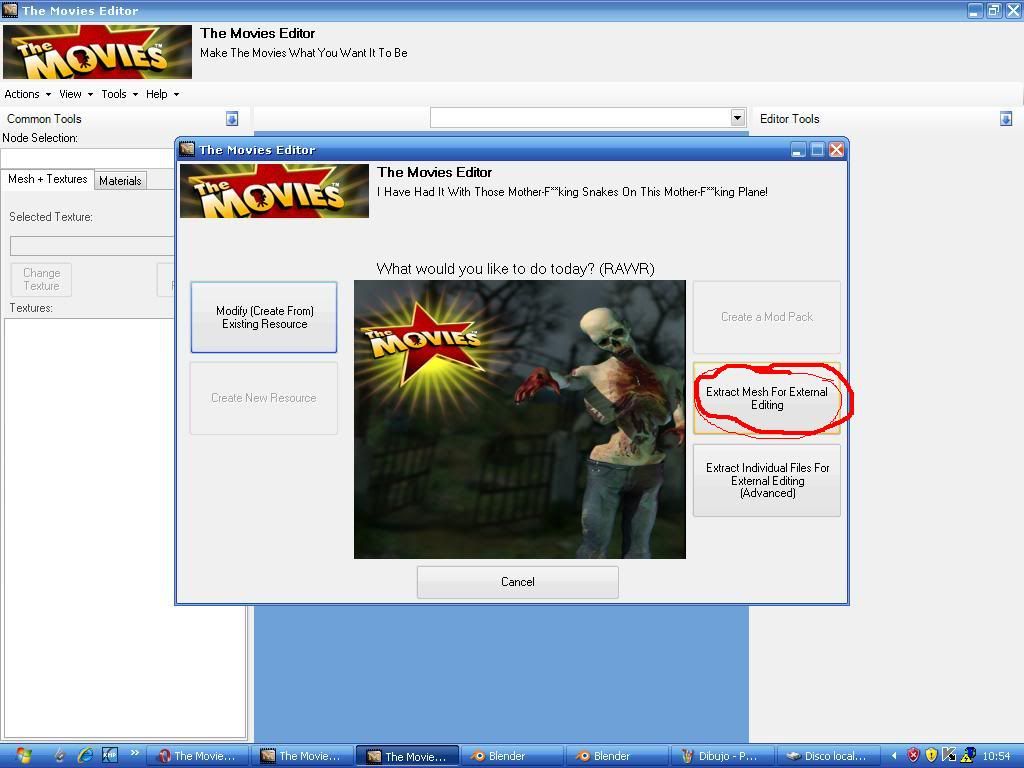Expand hidden system tray icons arrow
Screen dimensions: 1024x768
[x=894, y=756]
